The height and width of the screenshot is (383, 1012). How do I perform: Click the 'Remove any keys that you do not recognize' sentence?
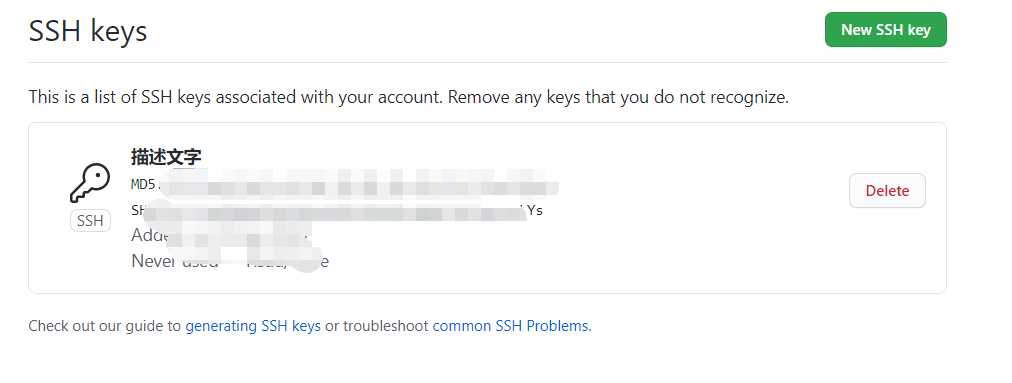click(618, 98)
